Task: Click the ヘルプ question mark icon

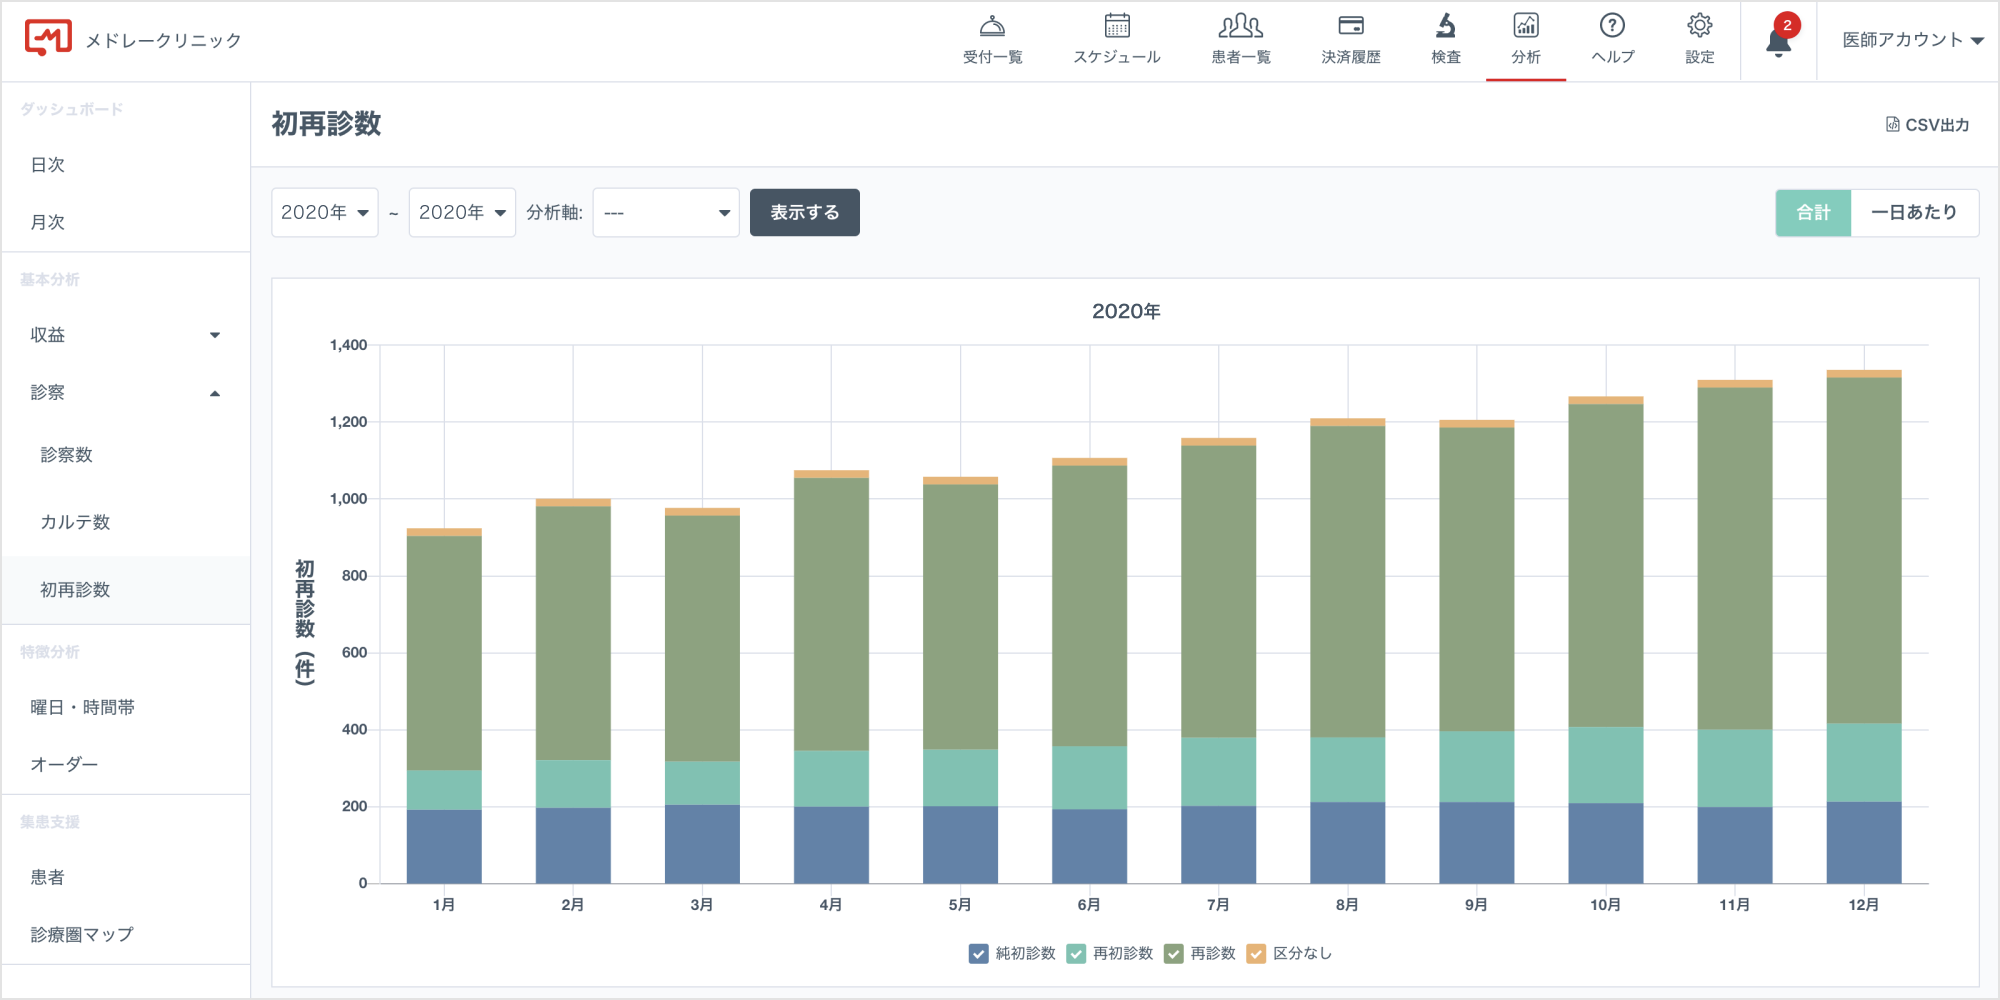Action: pyautogui.click(x=1612, y=28)
